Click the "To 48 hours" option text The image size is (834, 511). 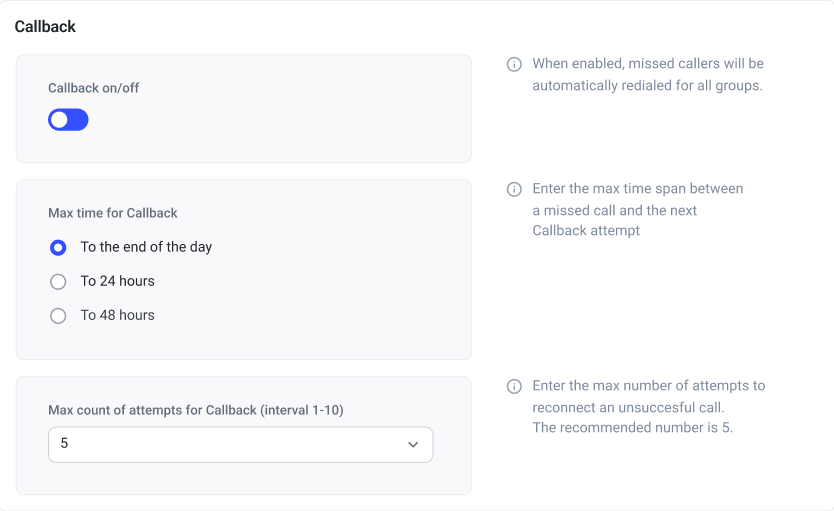coord(118,315)
